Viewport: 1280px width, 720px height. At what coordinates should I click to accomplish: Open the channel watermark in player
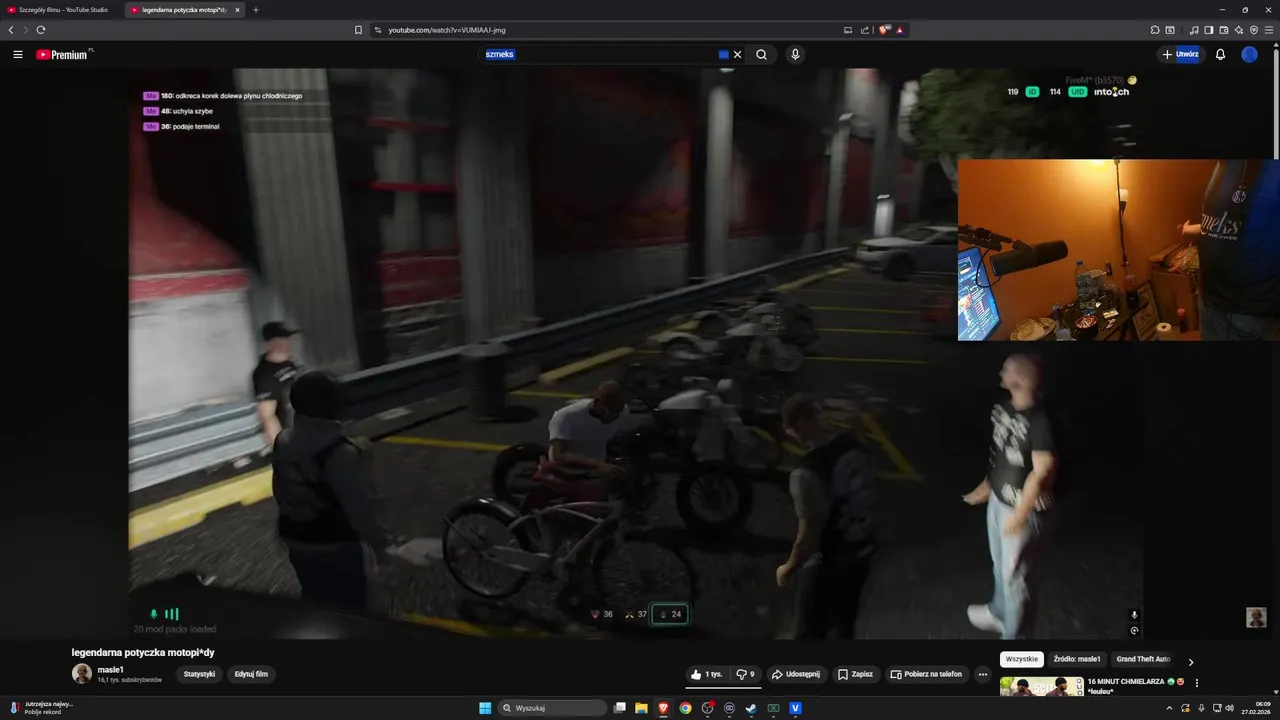click(1256, 617)
